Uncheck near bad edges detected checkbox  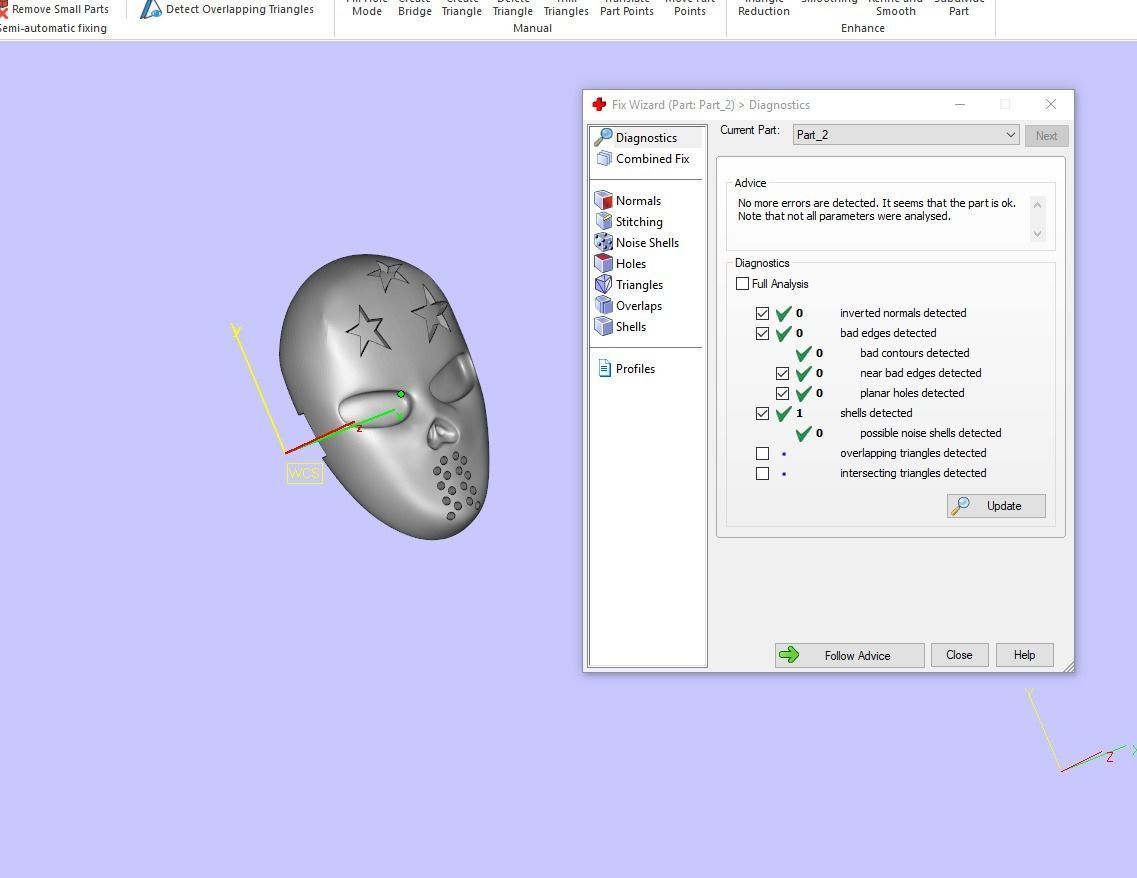(782, 373)
